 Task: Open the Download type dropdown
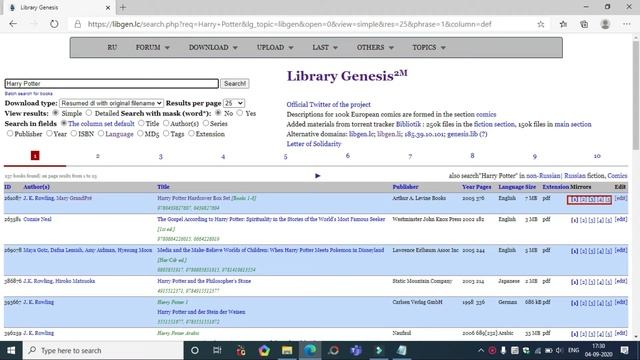click(111, 103)
